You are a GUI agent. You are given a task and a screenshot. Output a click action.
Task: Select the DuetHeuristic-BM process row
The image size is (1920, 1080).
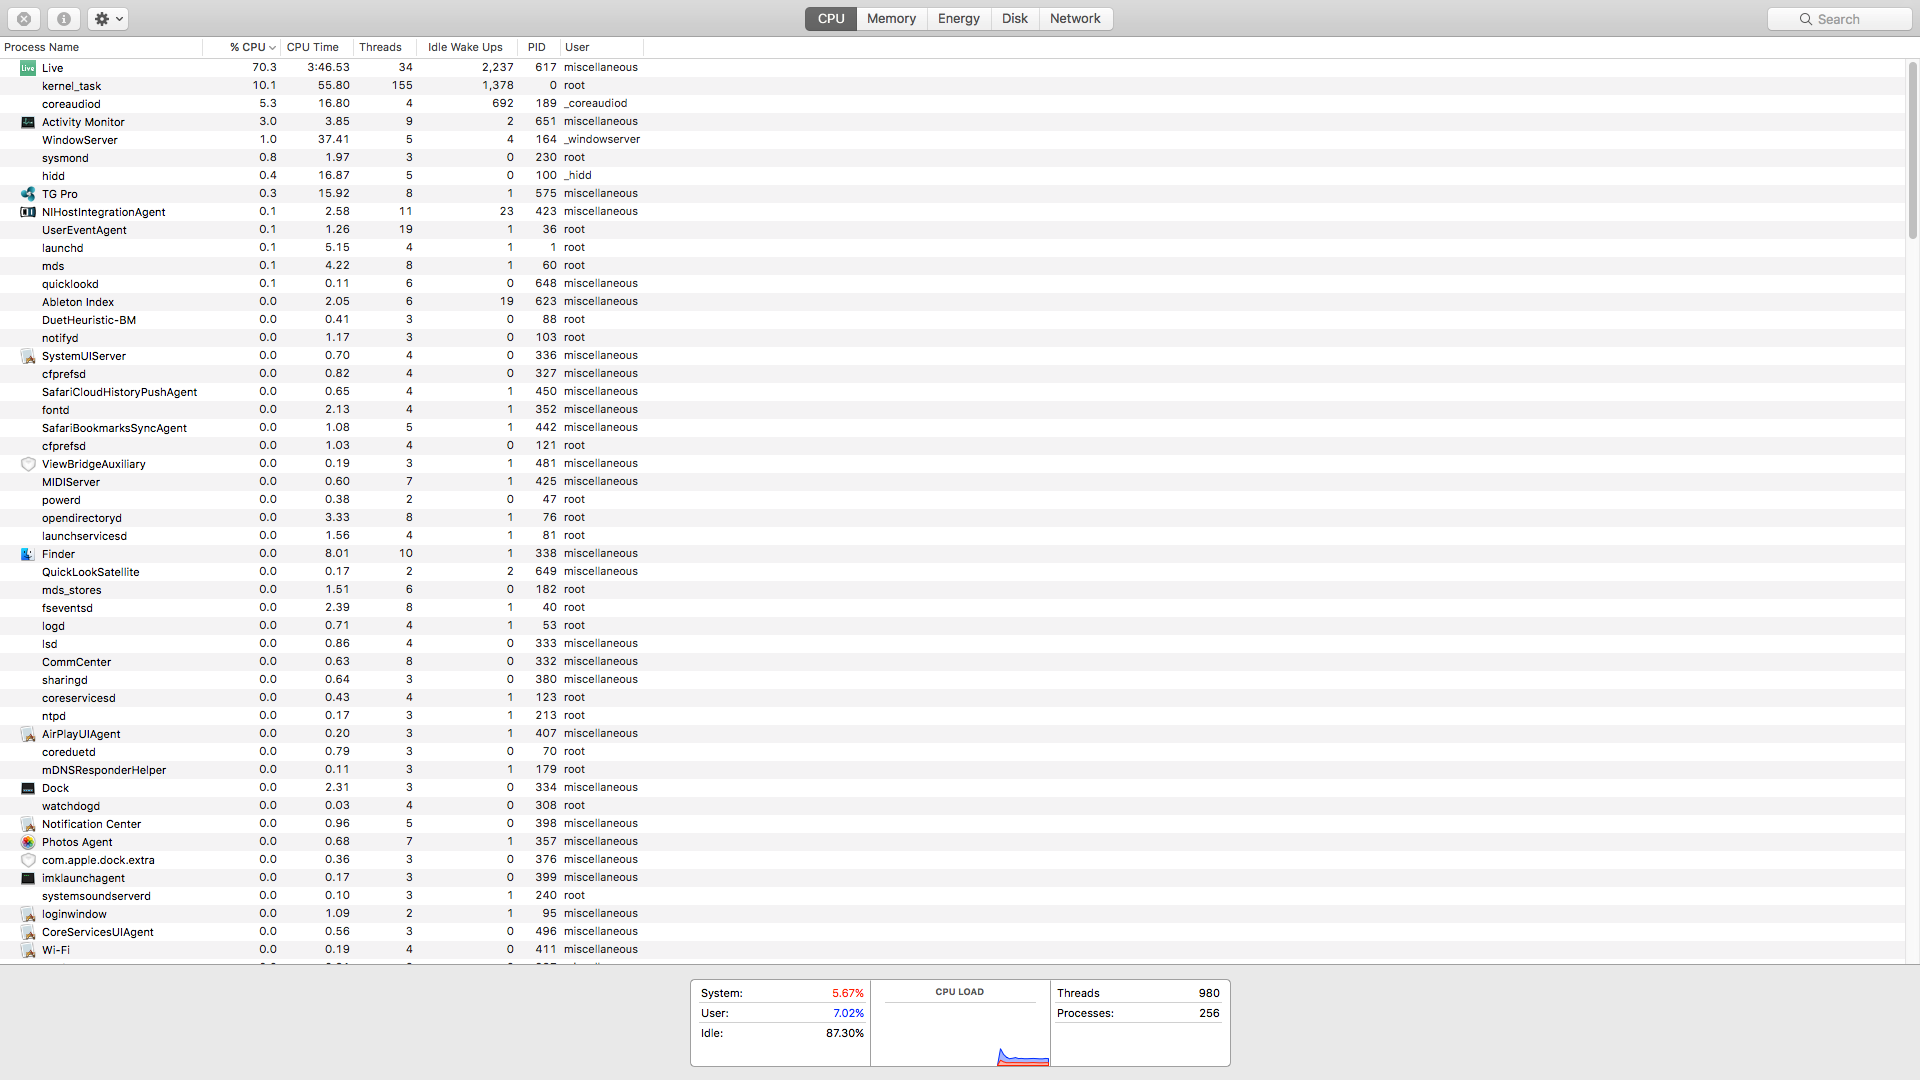[x=952, y=320]
